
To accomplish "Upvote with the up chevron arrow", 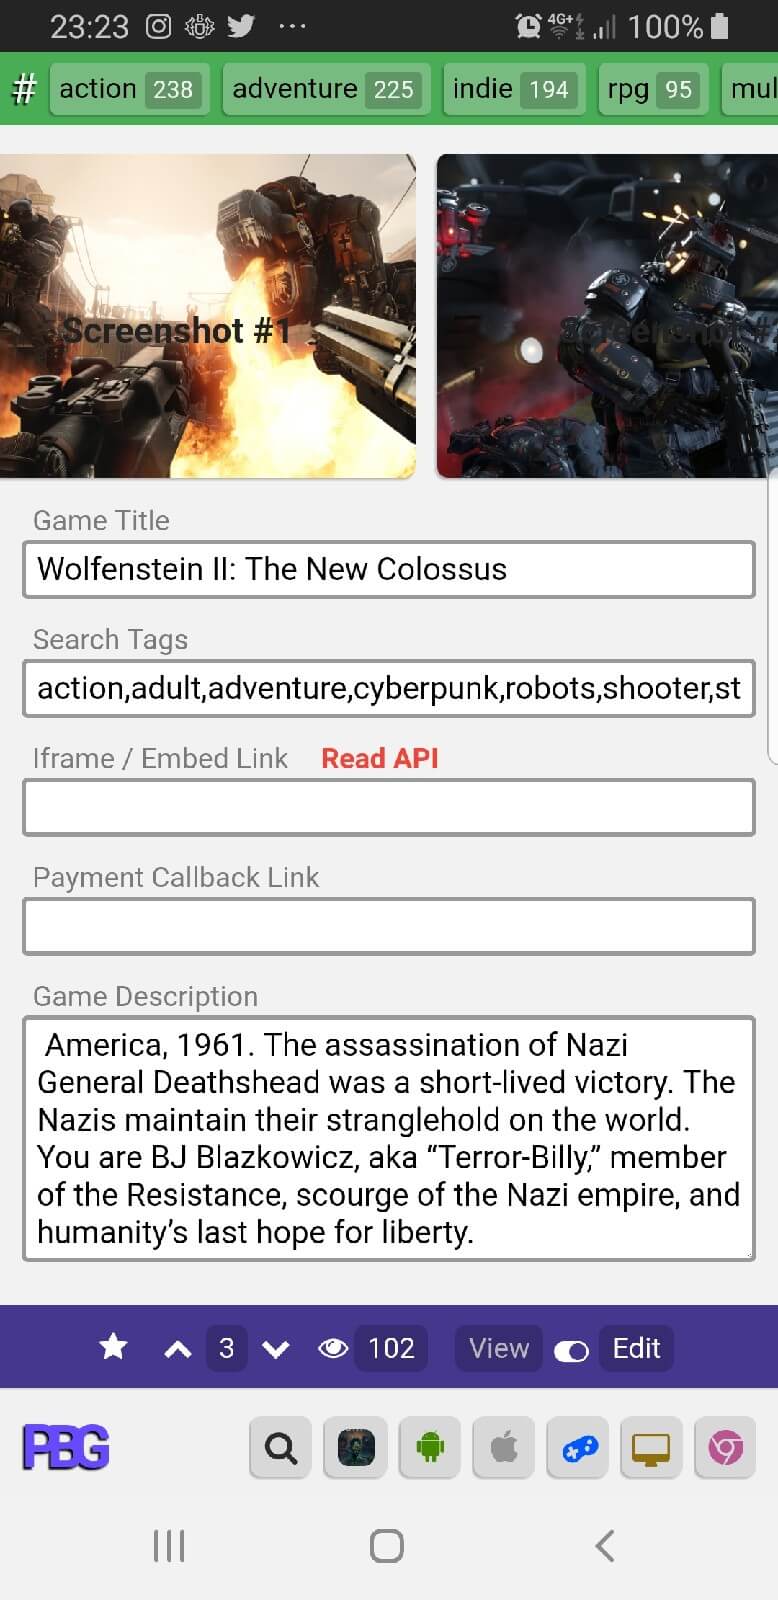I will (178, 1349).
